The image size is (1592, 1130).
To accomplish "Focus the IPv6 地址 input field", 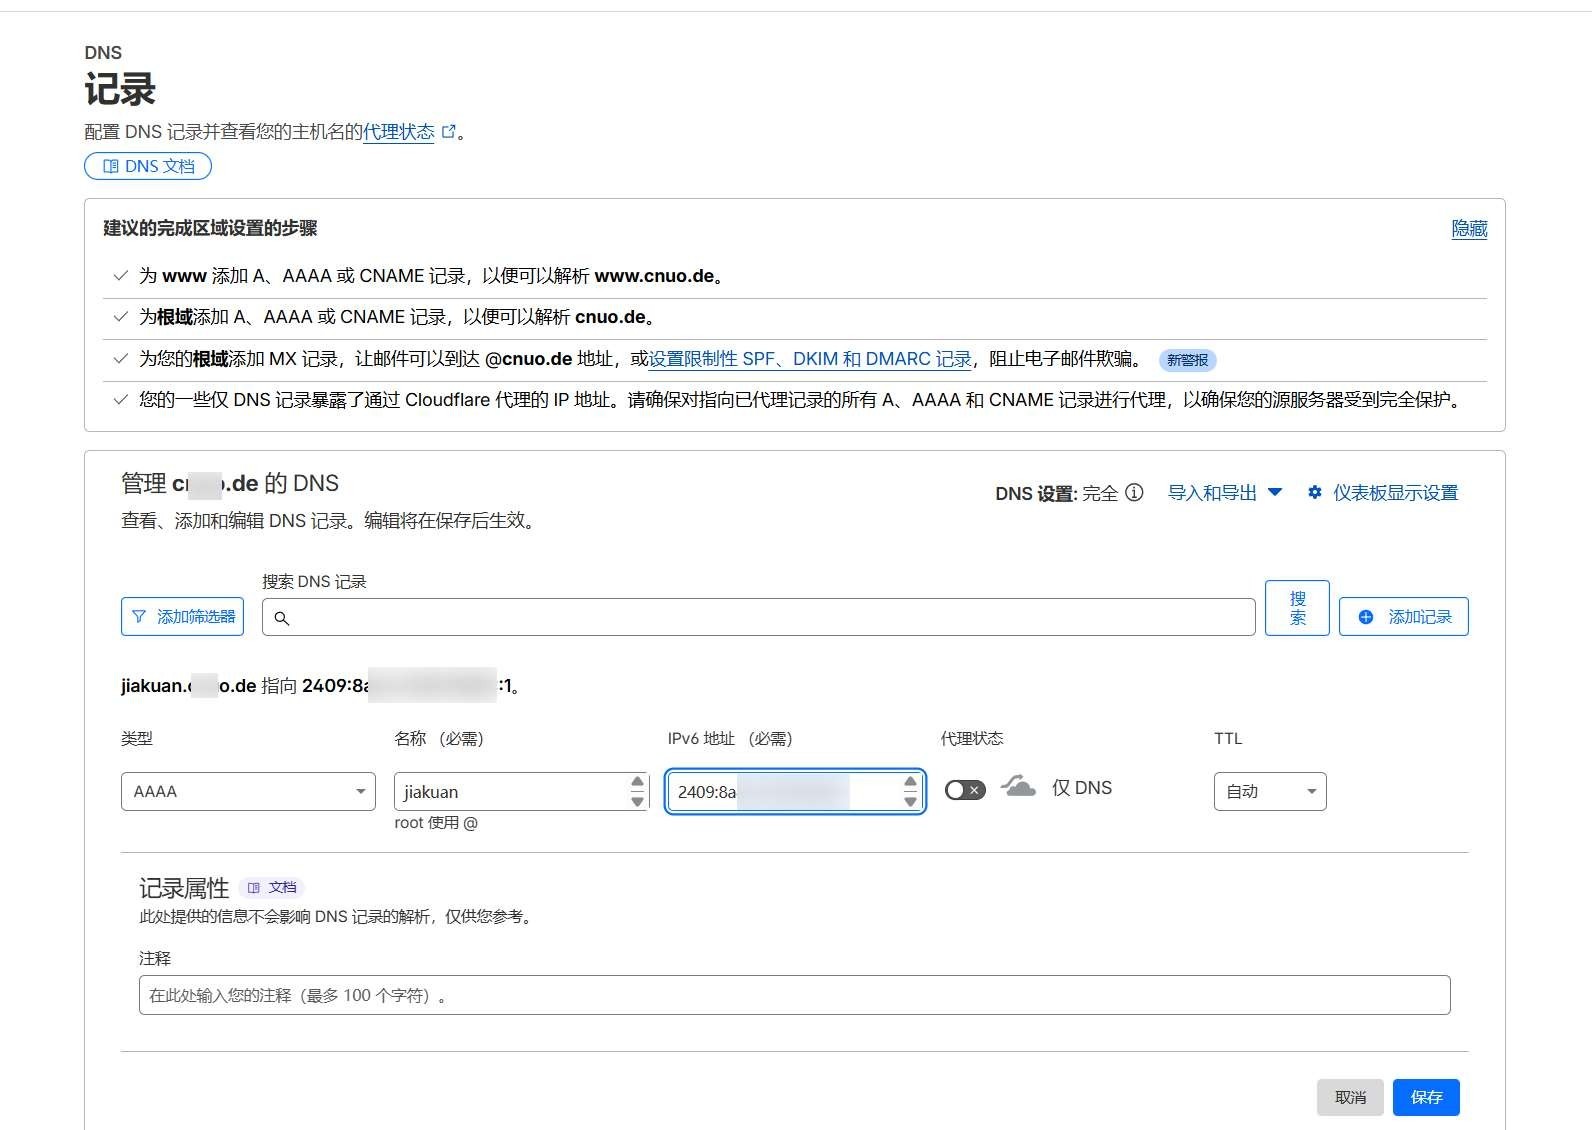I will (795, 791).
